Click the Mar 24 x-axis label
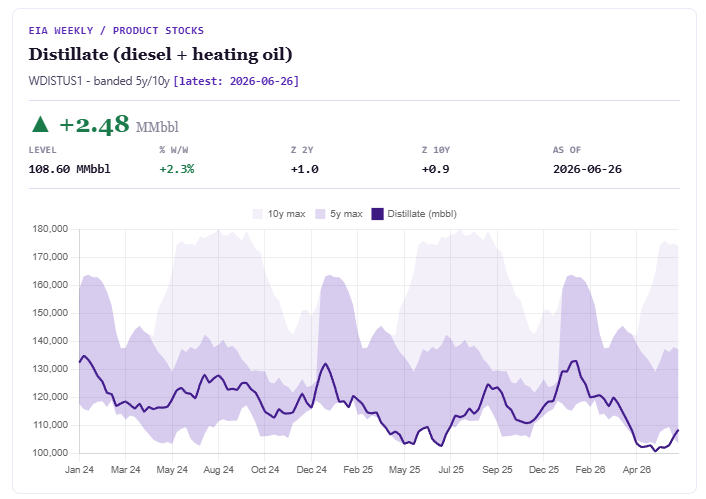This screenshot has height=499, width=706. click(126, 470)
